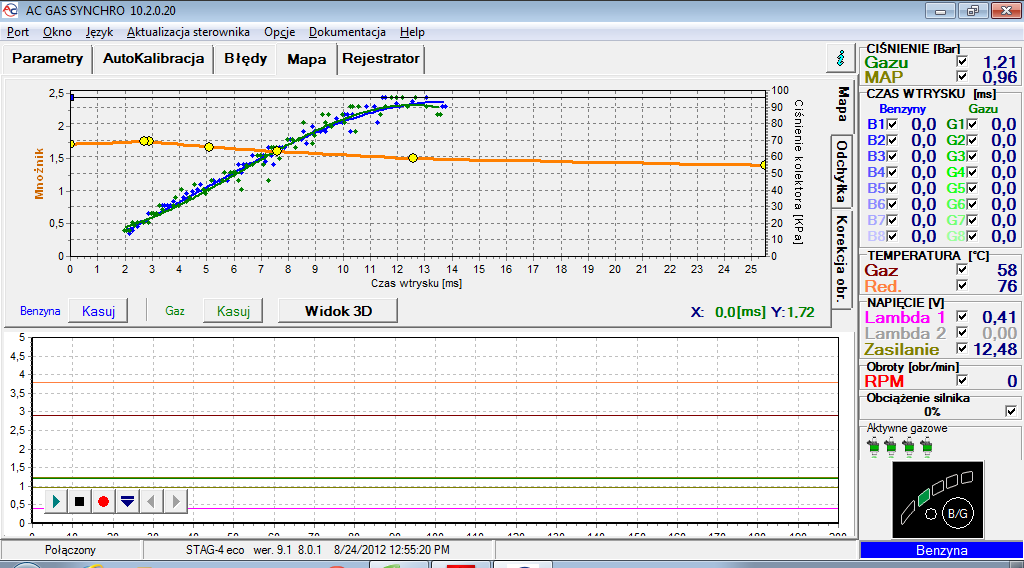Click the Widok 3D button

[x=337, y=311]
